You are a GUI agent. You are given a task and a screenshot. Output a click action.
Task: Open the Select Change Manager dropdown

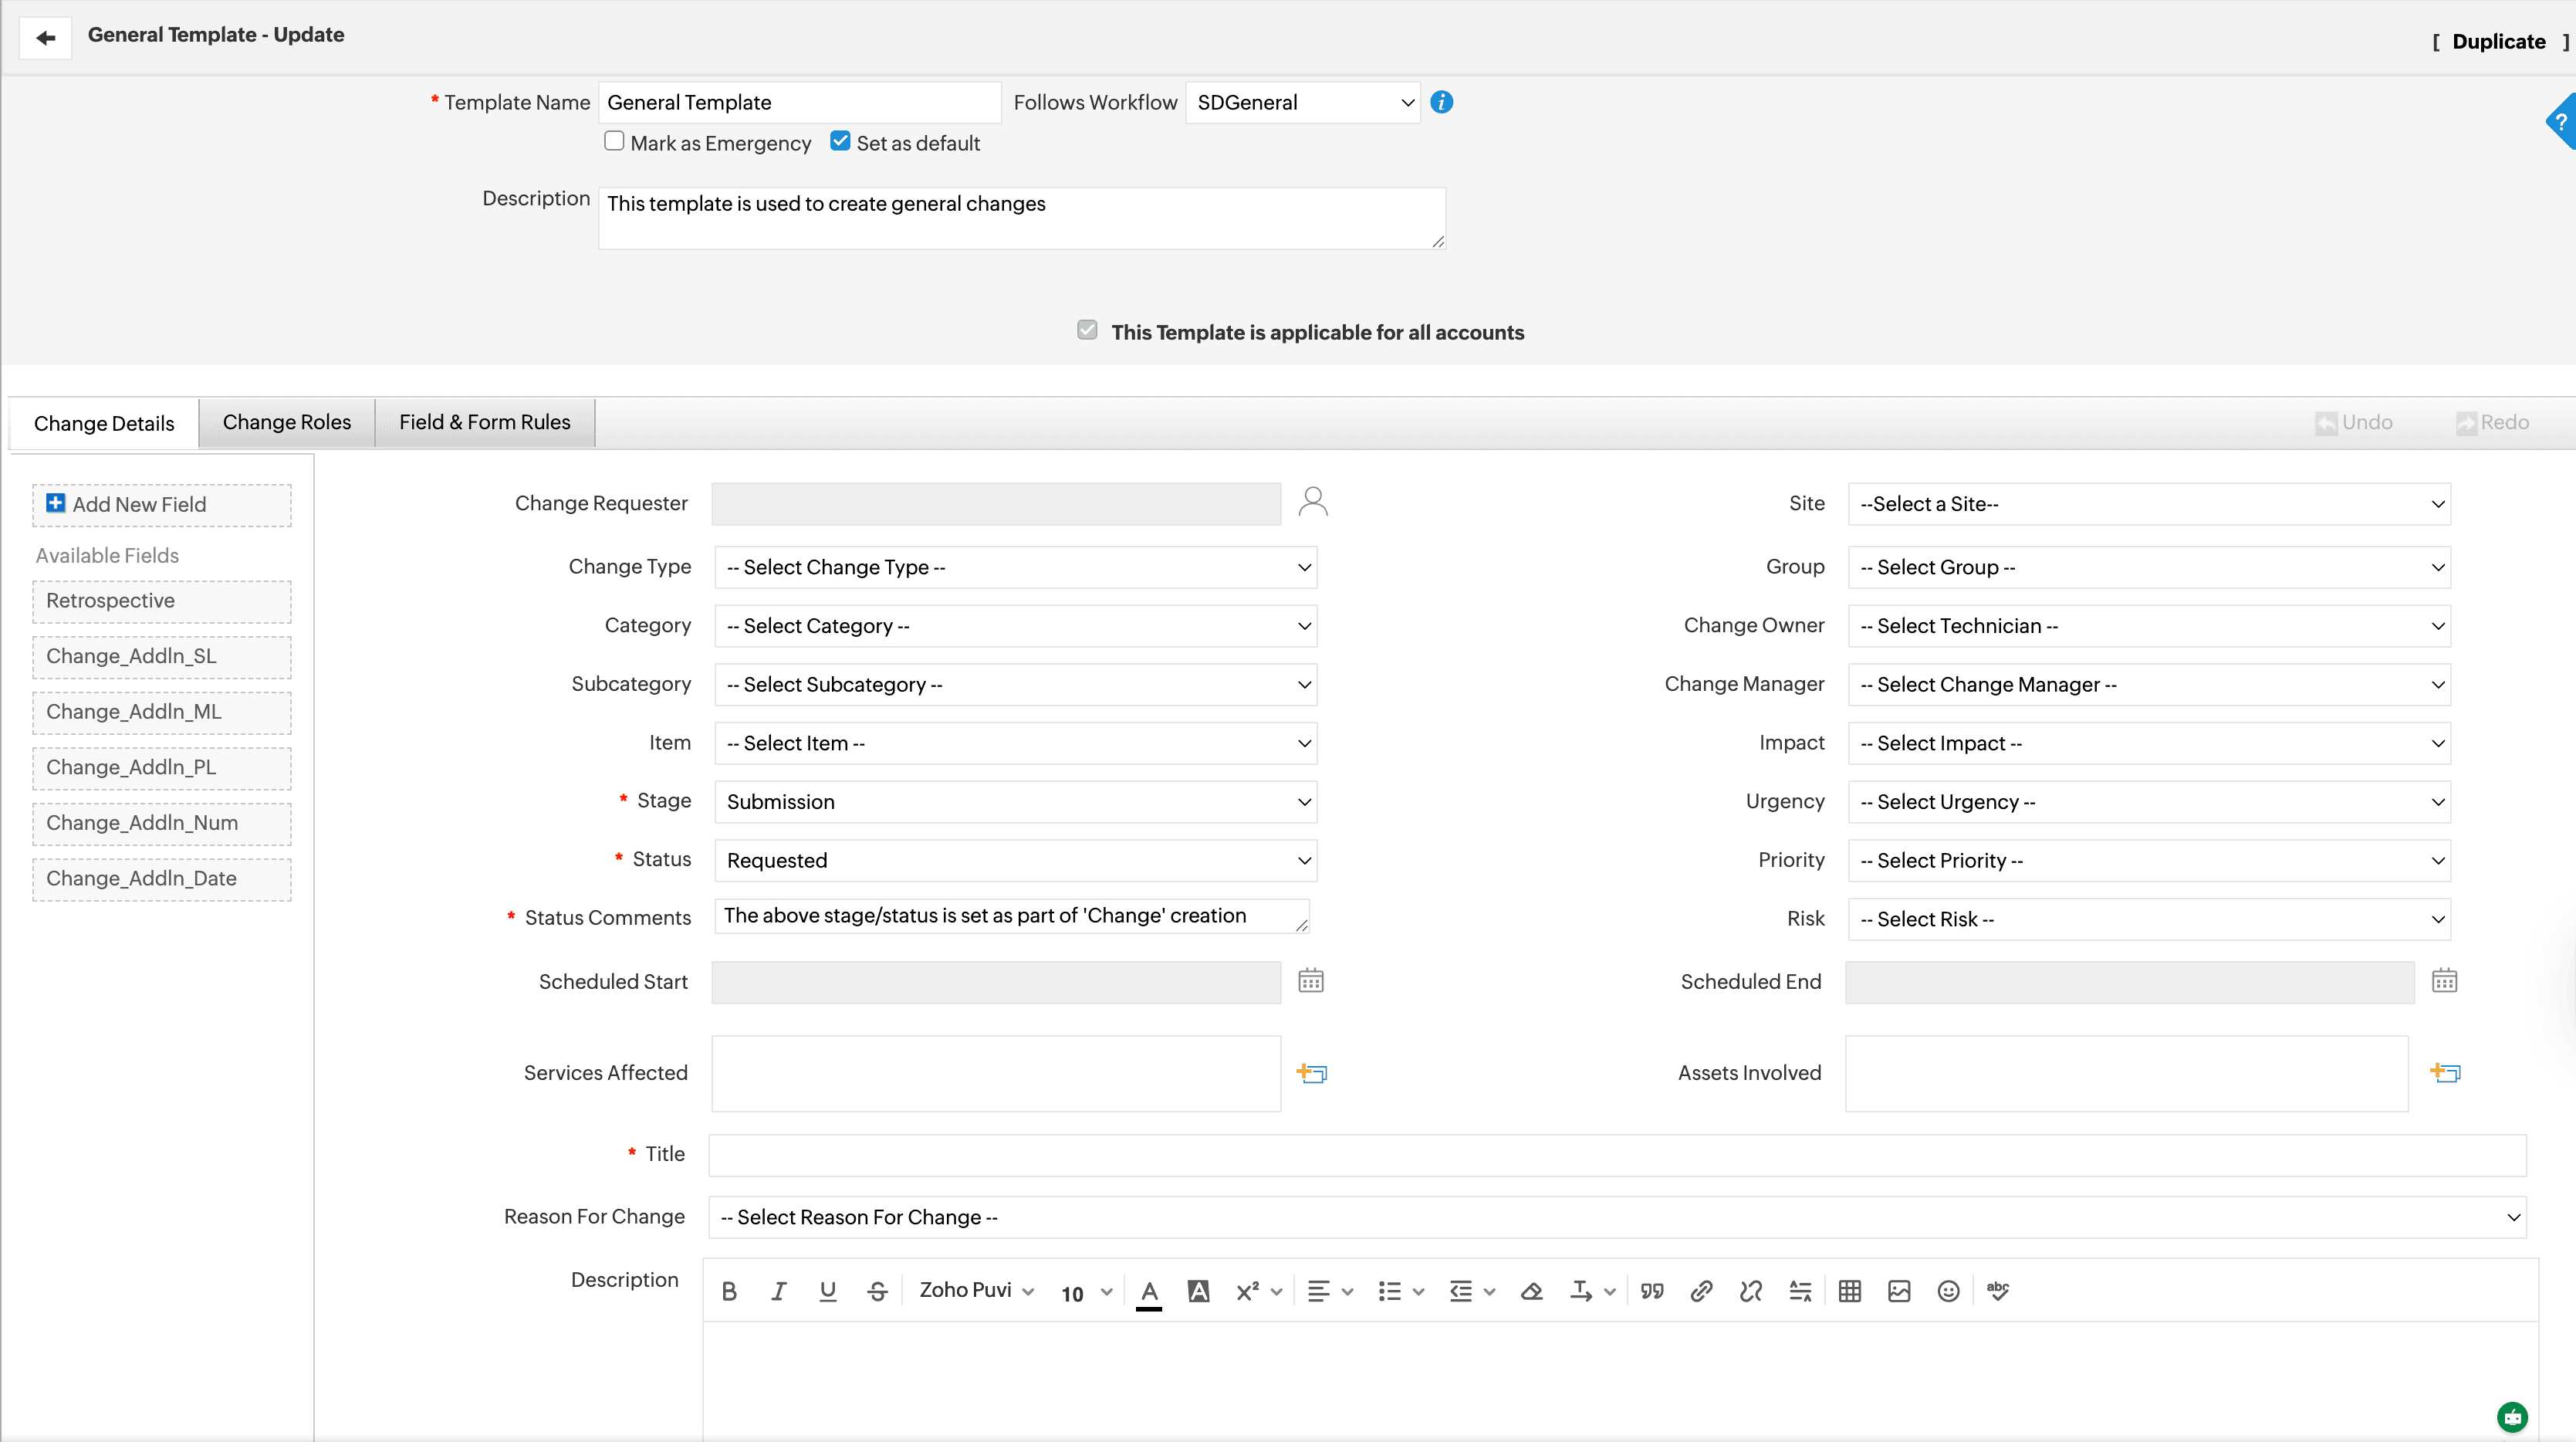tap(2149, 685)
